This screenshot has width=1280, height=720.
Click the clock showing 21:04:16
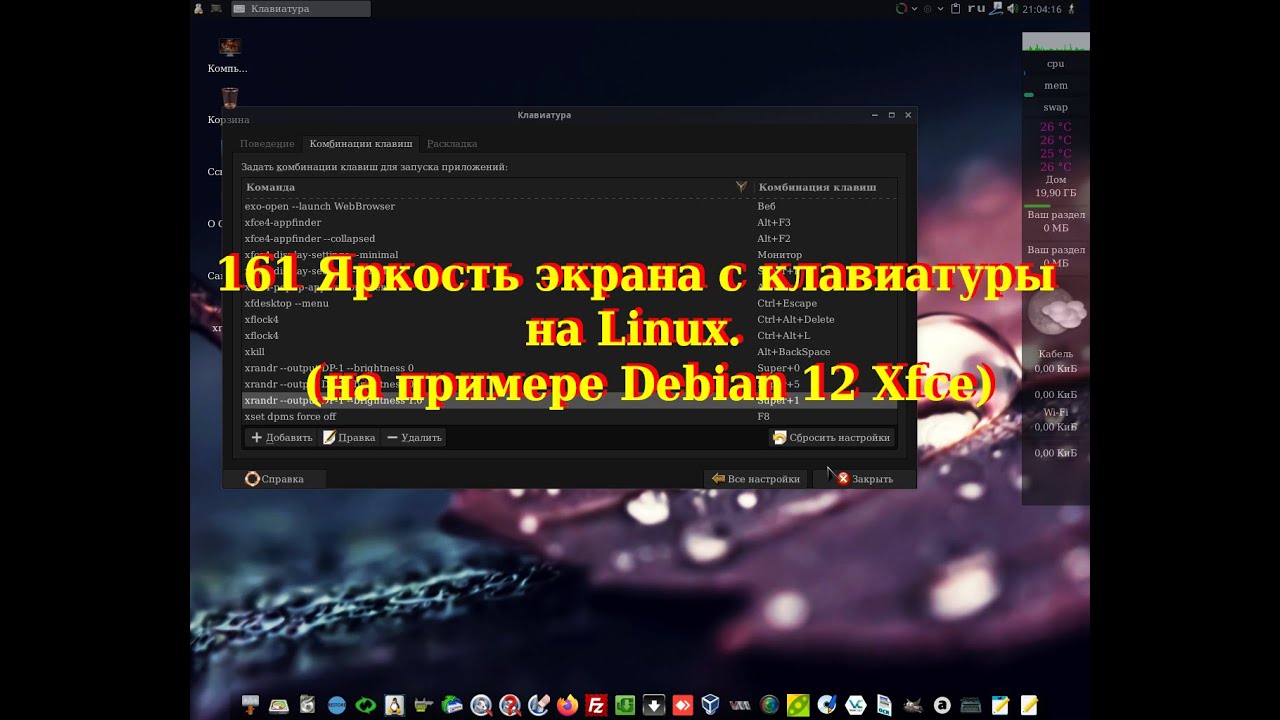[1042, 9]
